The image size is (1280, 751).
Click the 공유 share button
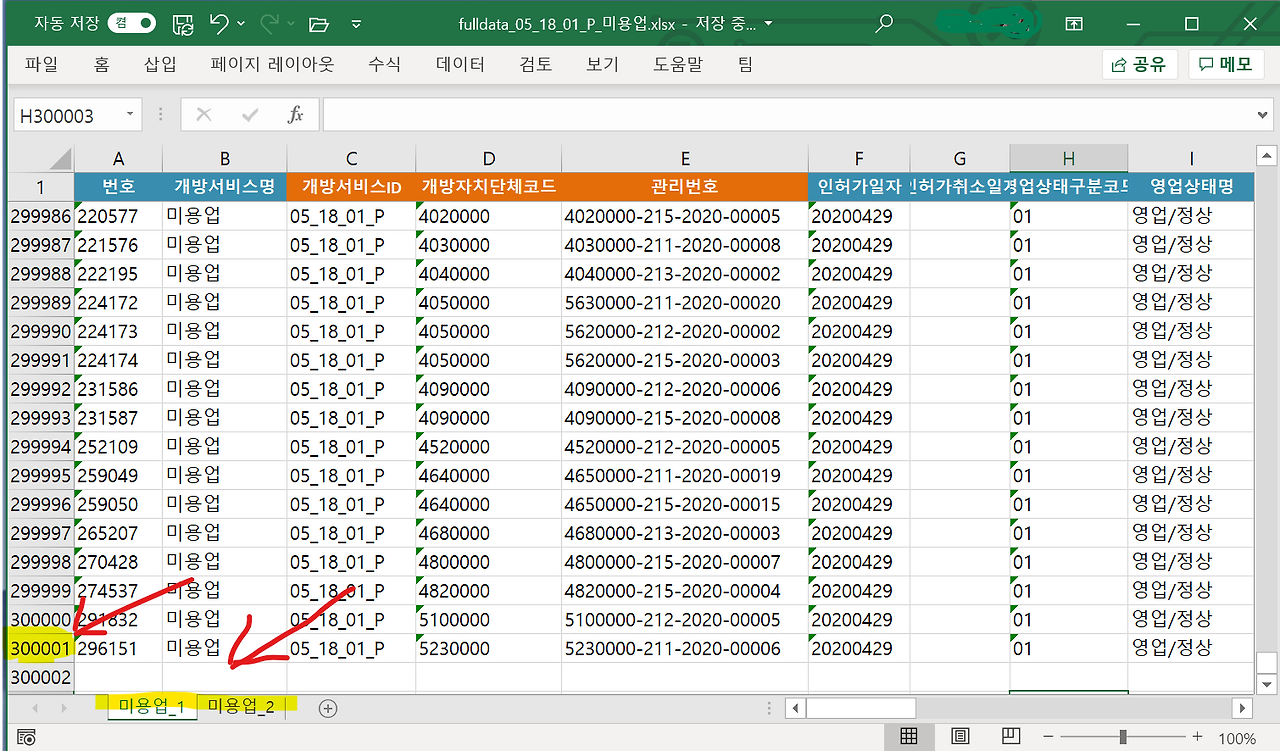coord(1140,65)
